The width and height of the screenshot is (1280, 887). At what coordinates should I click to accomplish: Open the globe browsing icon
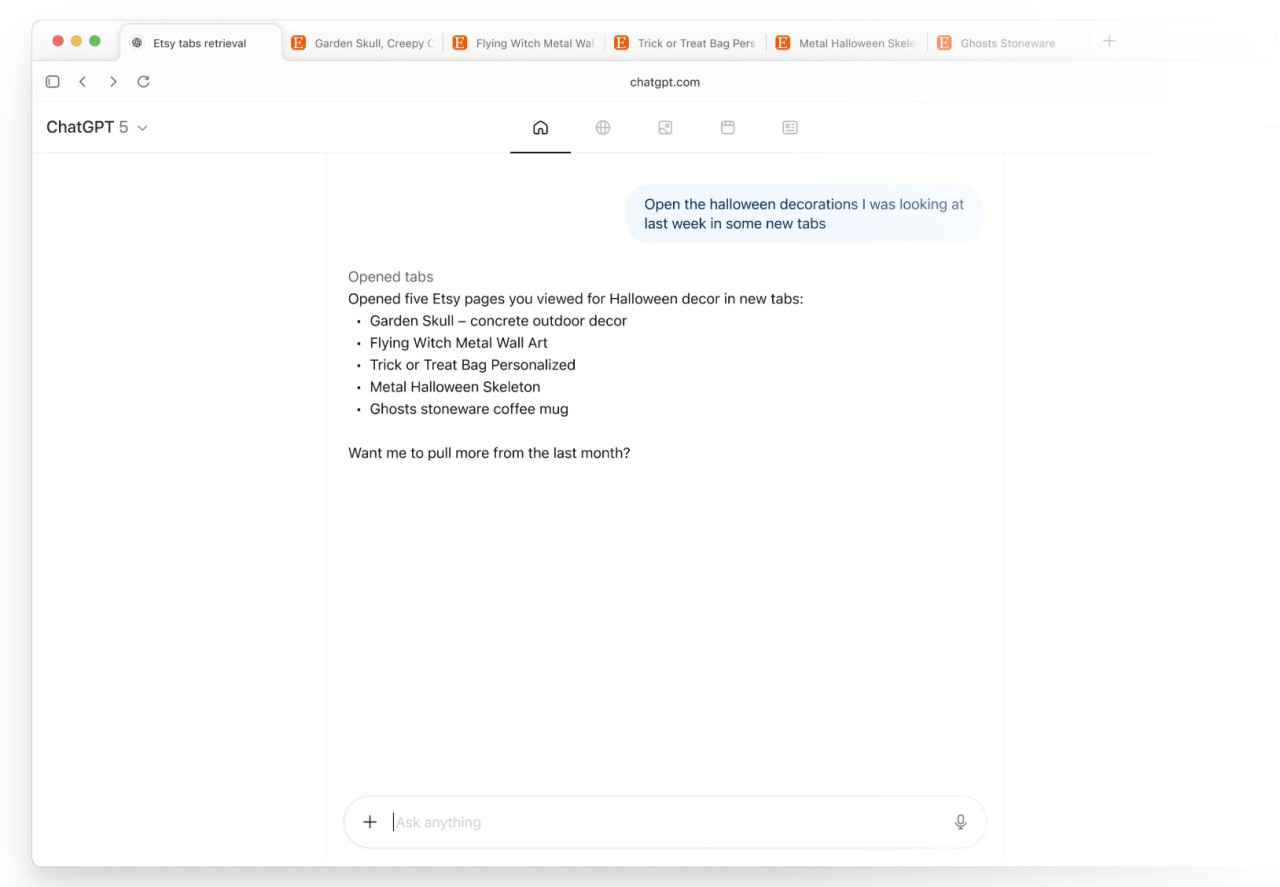603,127
